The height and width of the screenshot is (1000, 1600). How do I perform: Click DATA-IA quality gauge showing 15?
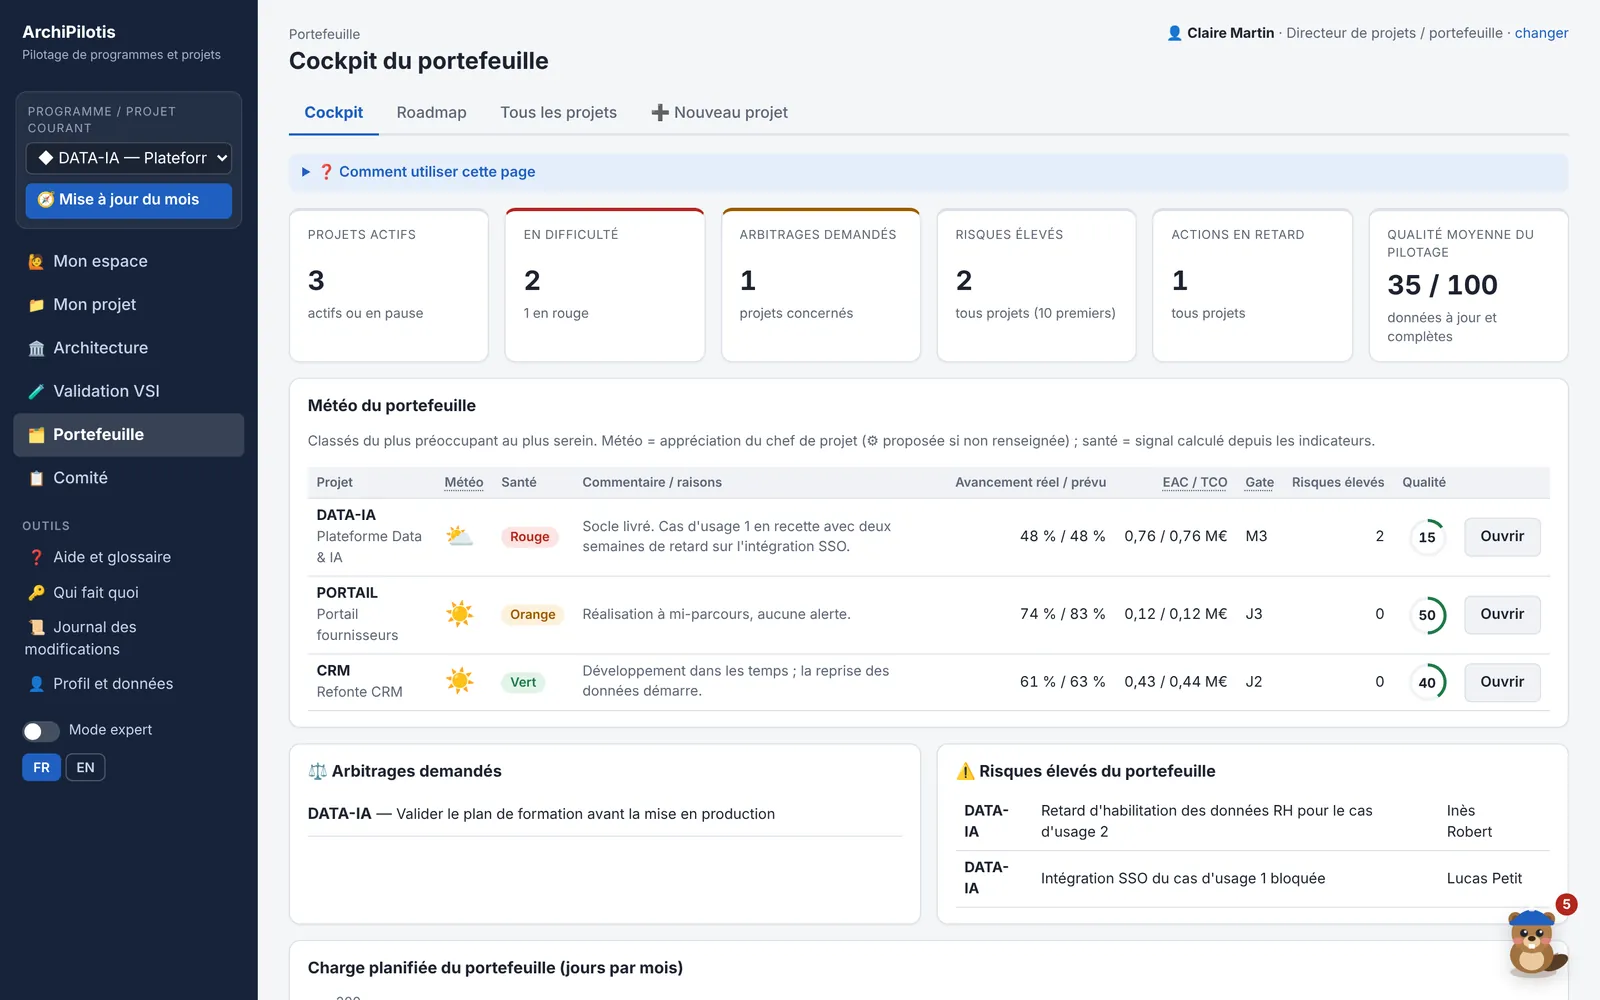coord(1427,537)
